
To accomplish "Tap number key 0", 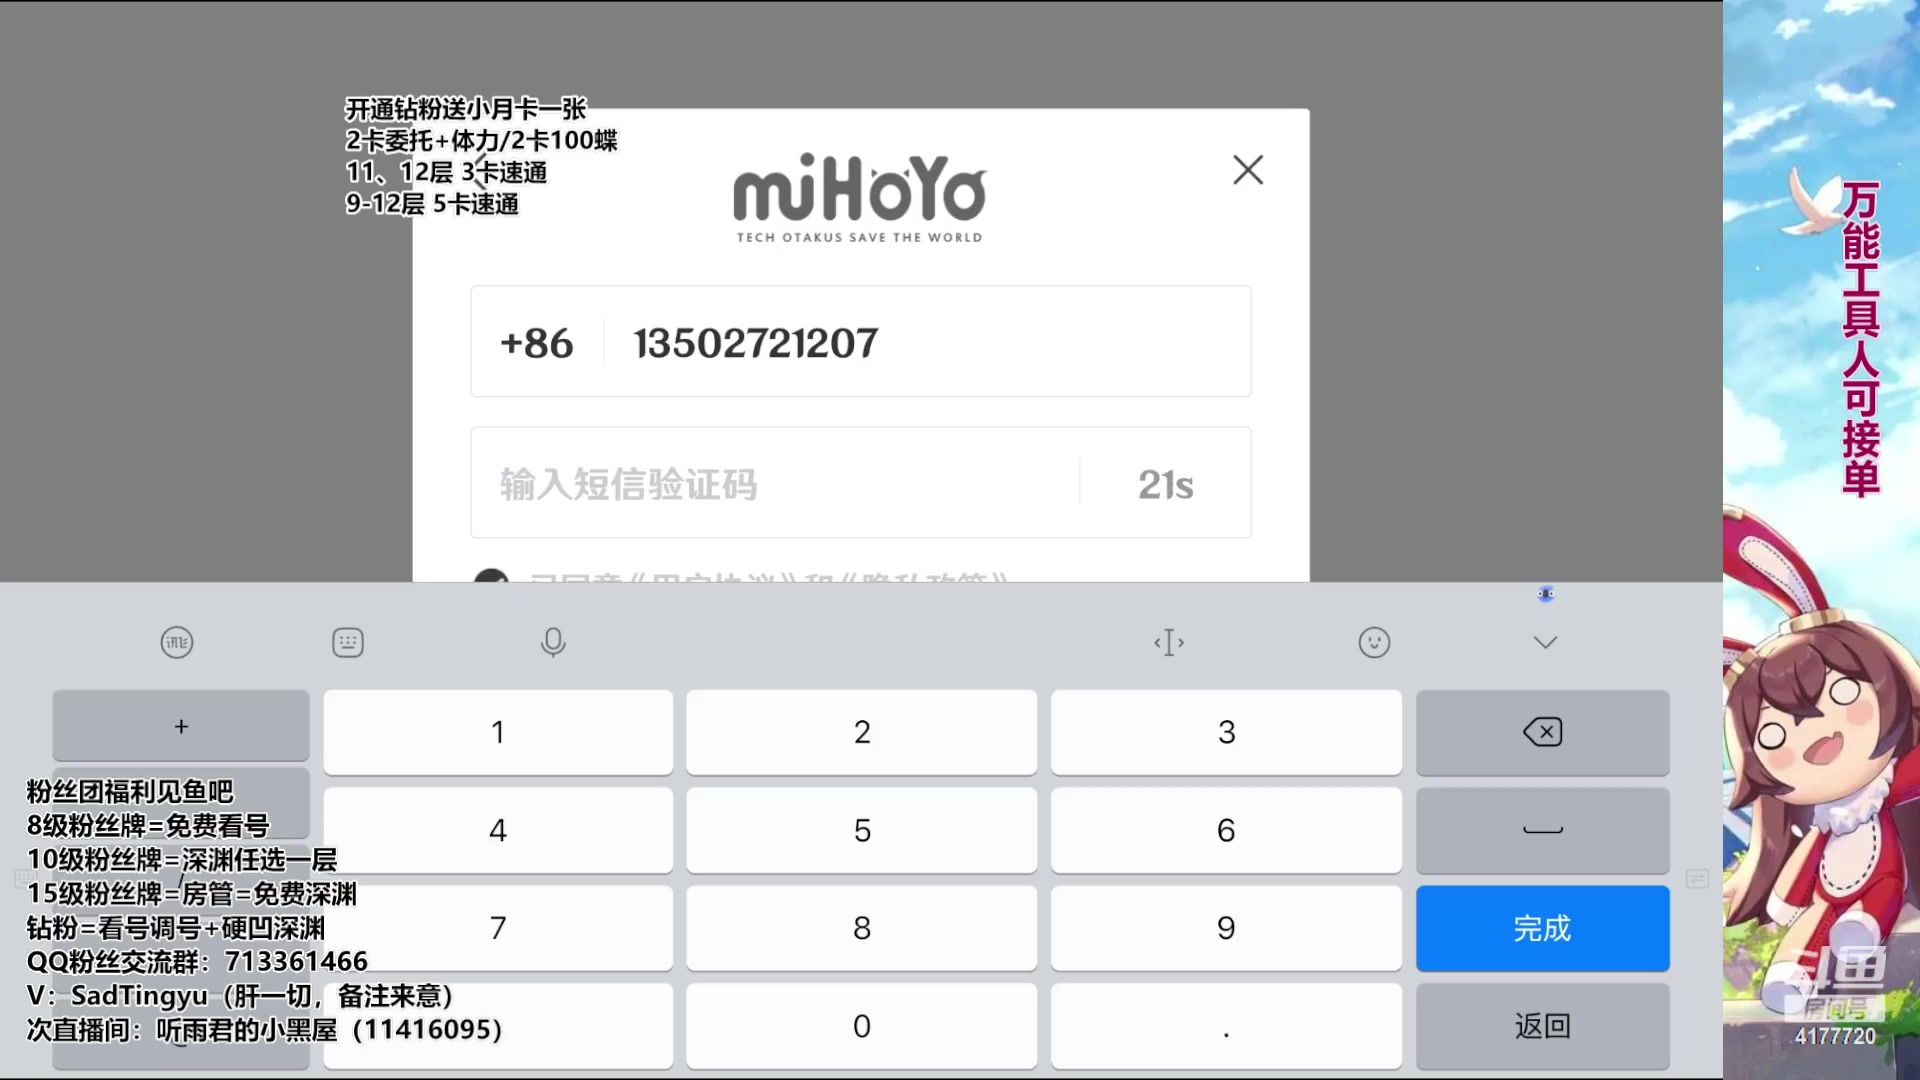I will [862, 1026].
